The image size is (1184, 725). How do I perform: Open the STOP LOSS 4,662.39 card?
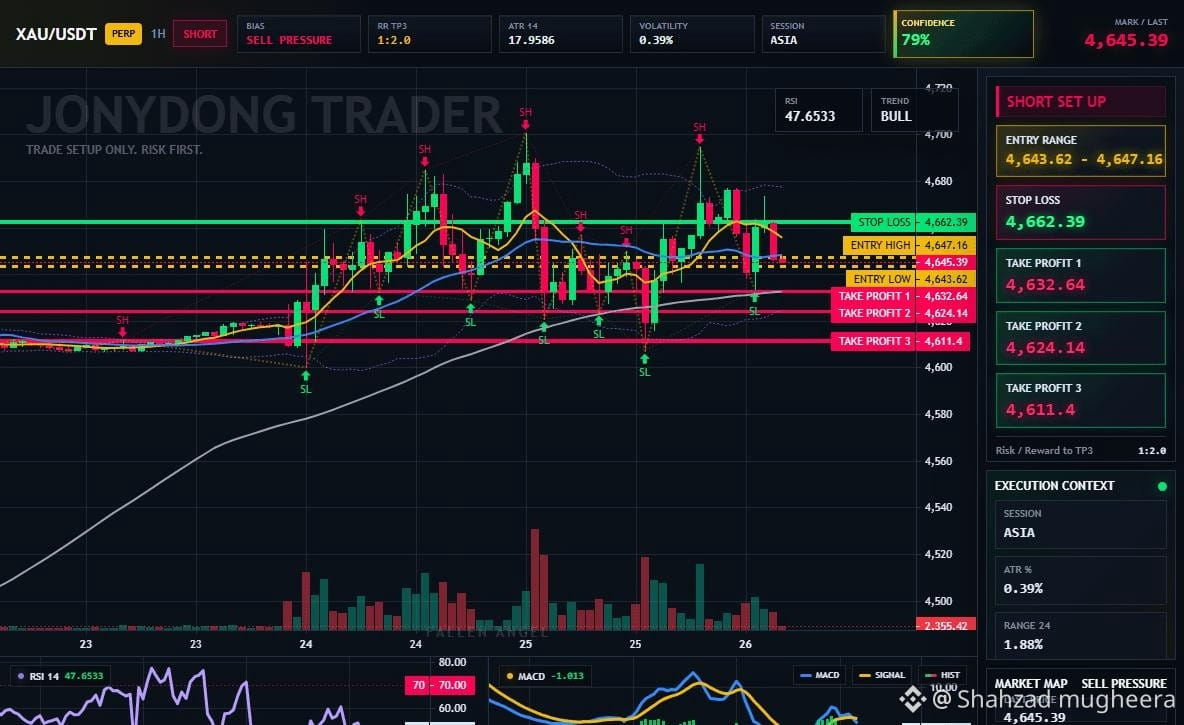pos(1081,212)
